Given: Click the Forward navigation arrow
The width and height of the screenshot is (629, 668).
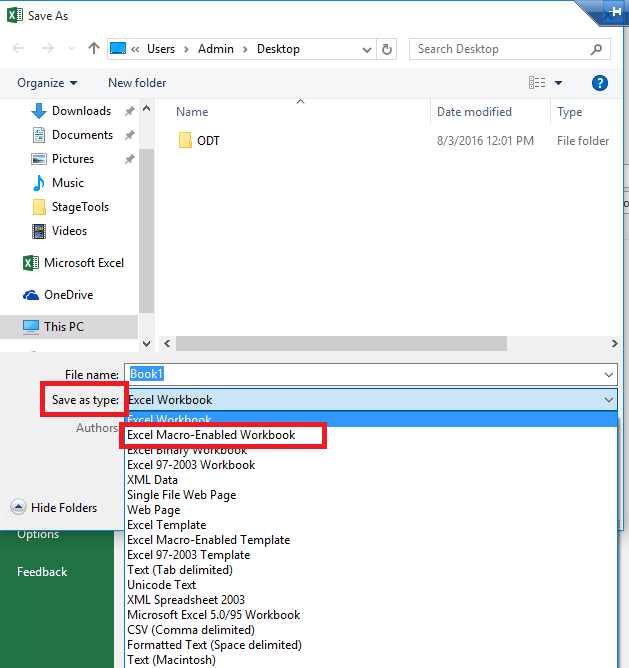Looking at the screenshot, I should [x=47, y=48].
